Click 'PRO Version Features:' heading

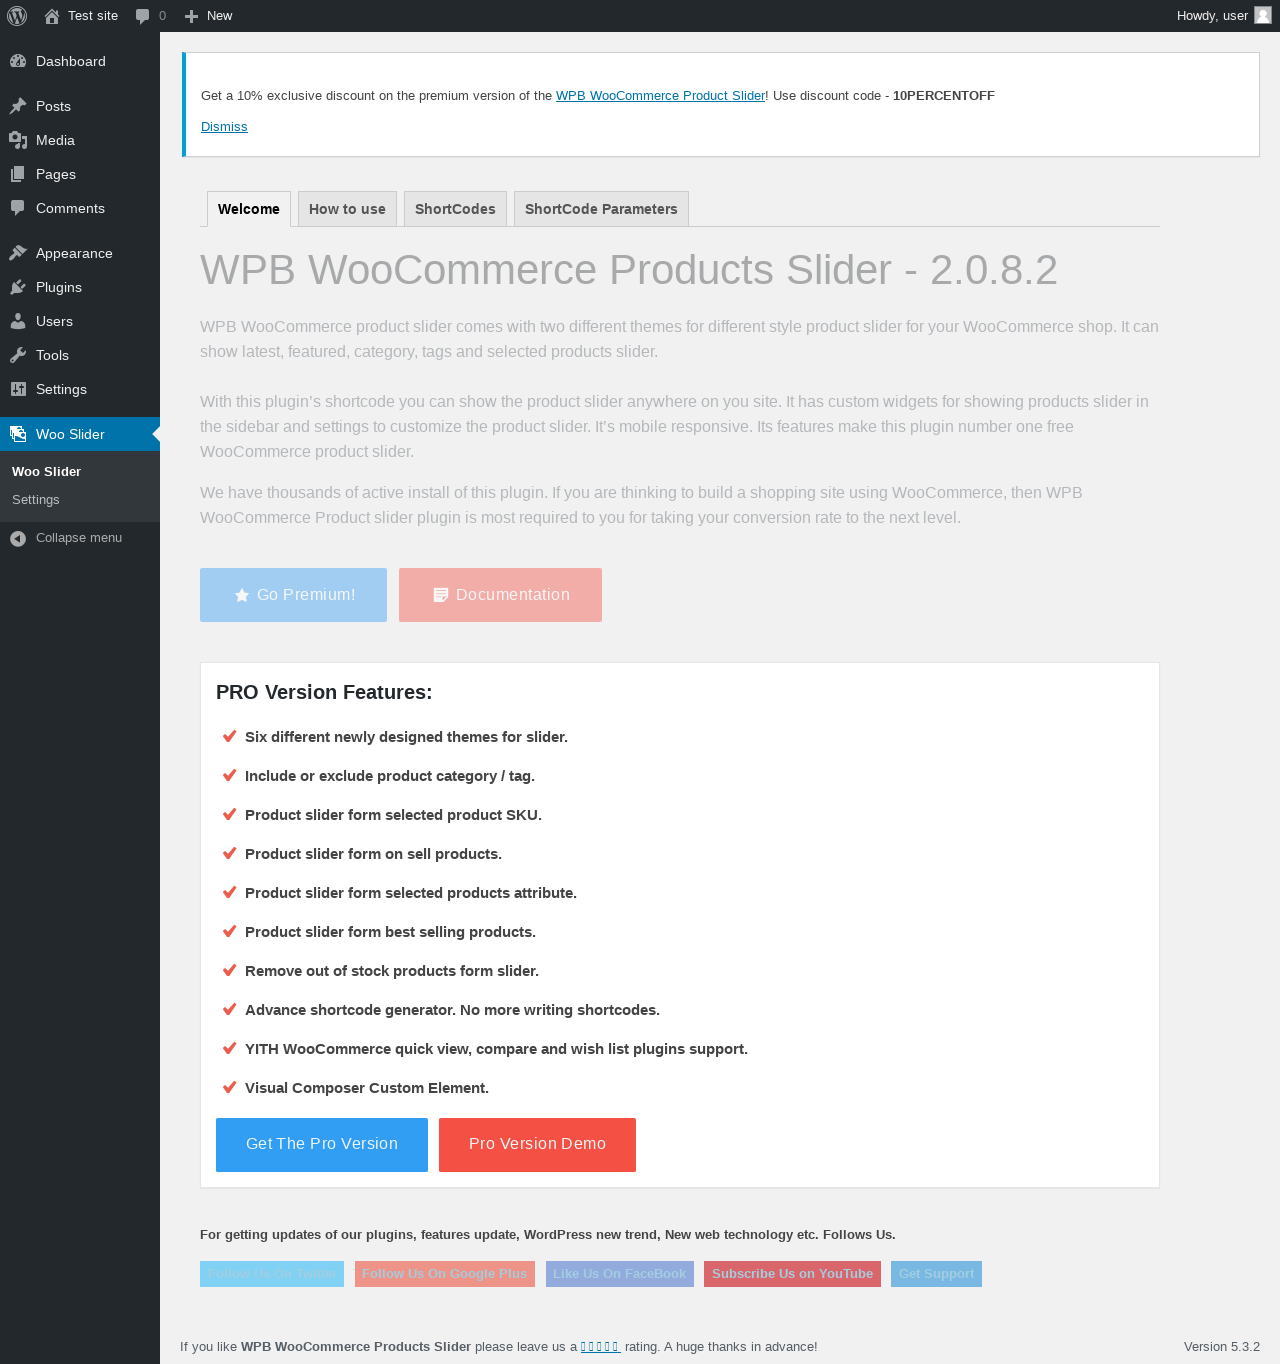[324, 692]
